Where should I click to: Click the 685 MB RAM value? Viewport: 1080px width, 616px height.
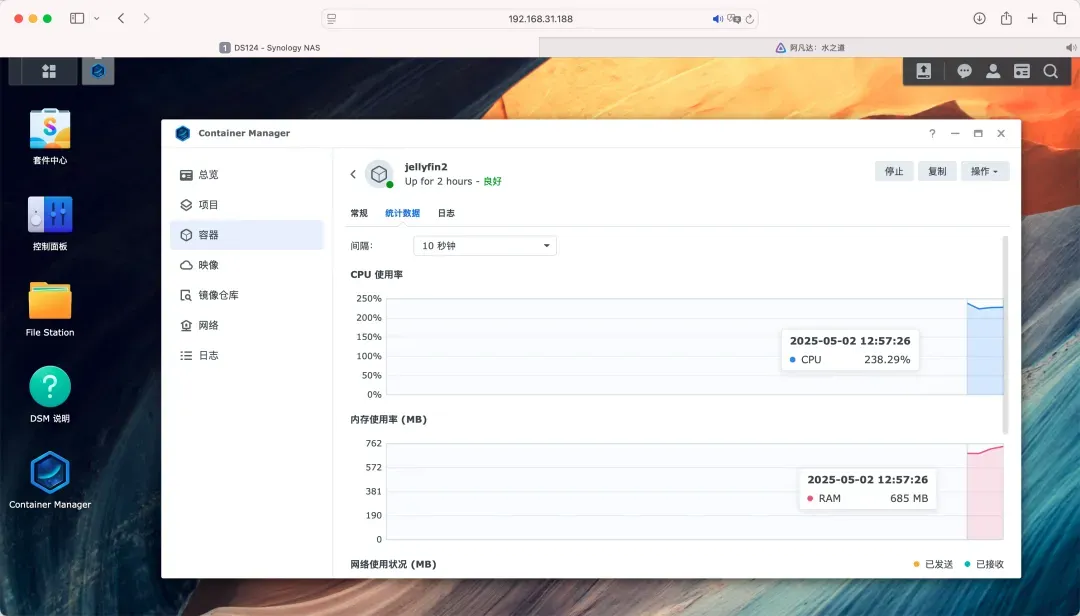(x=908, y=498)
